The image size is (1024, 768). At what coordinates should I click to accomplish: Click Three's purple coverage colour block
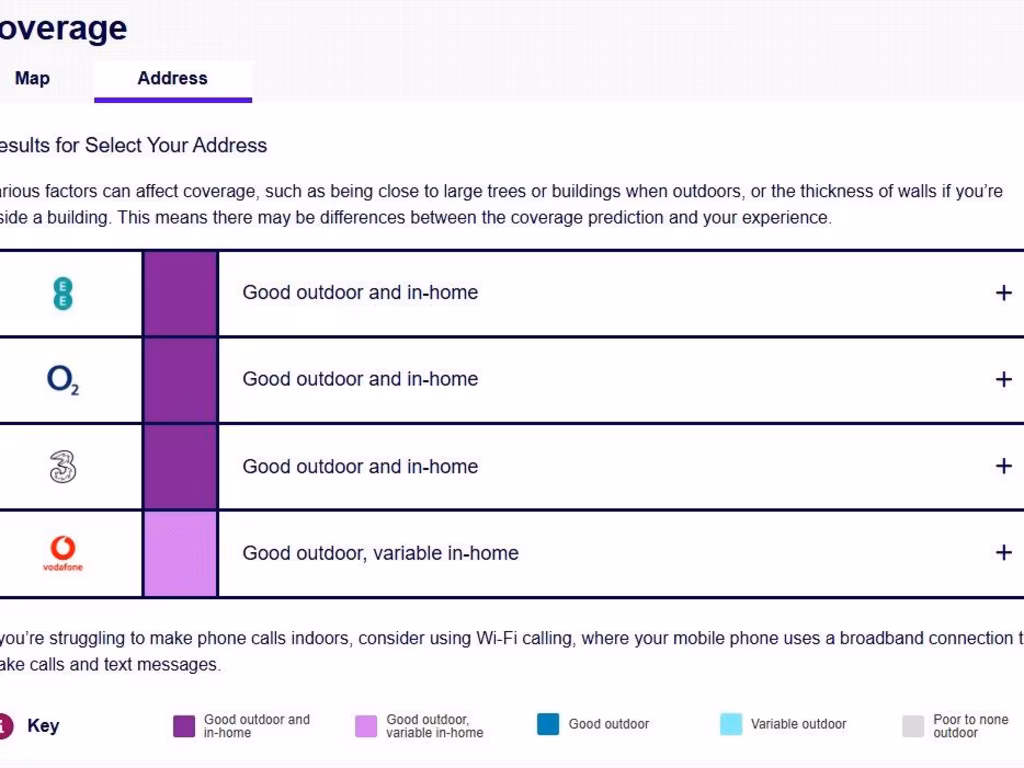coord(180,467)
